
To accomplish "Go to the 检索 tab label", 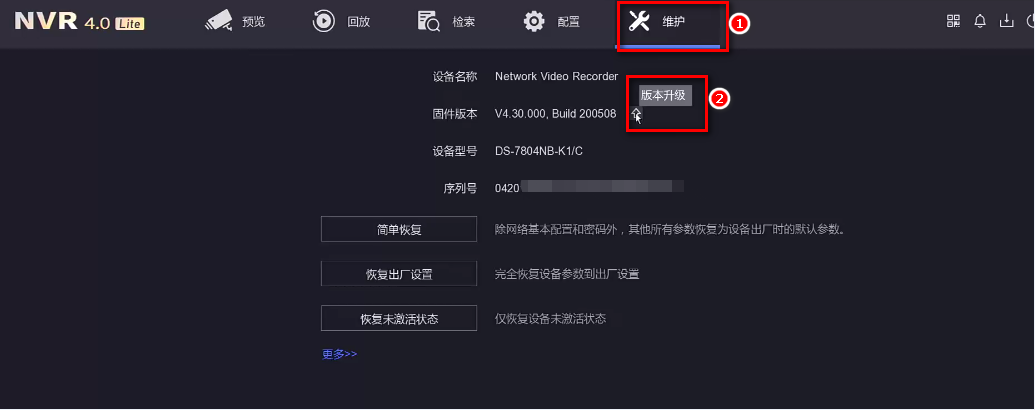I will click(x=463, y=22).
